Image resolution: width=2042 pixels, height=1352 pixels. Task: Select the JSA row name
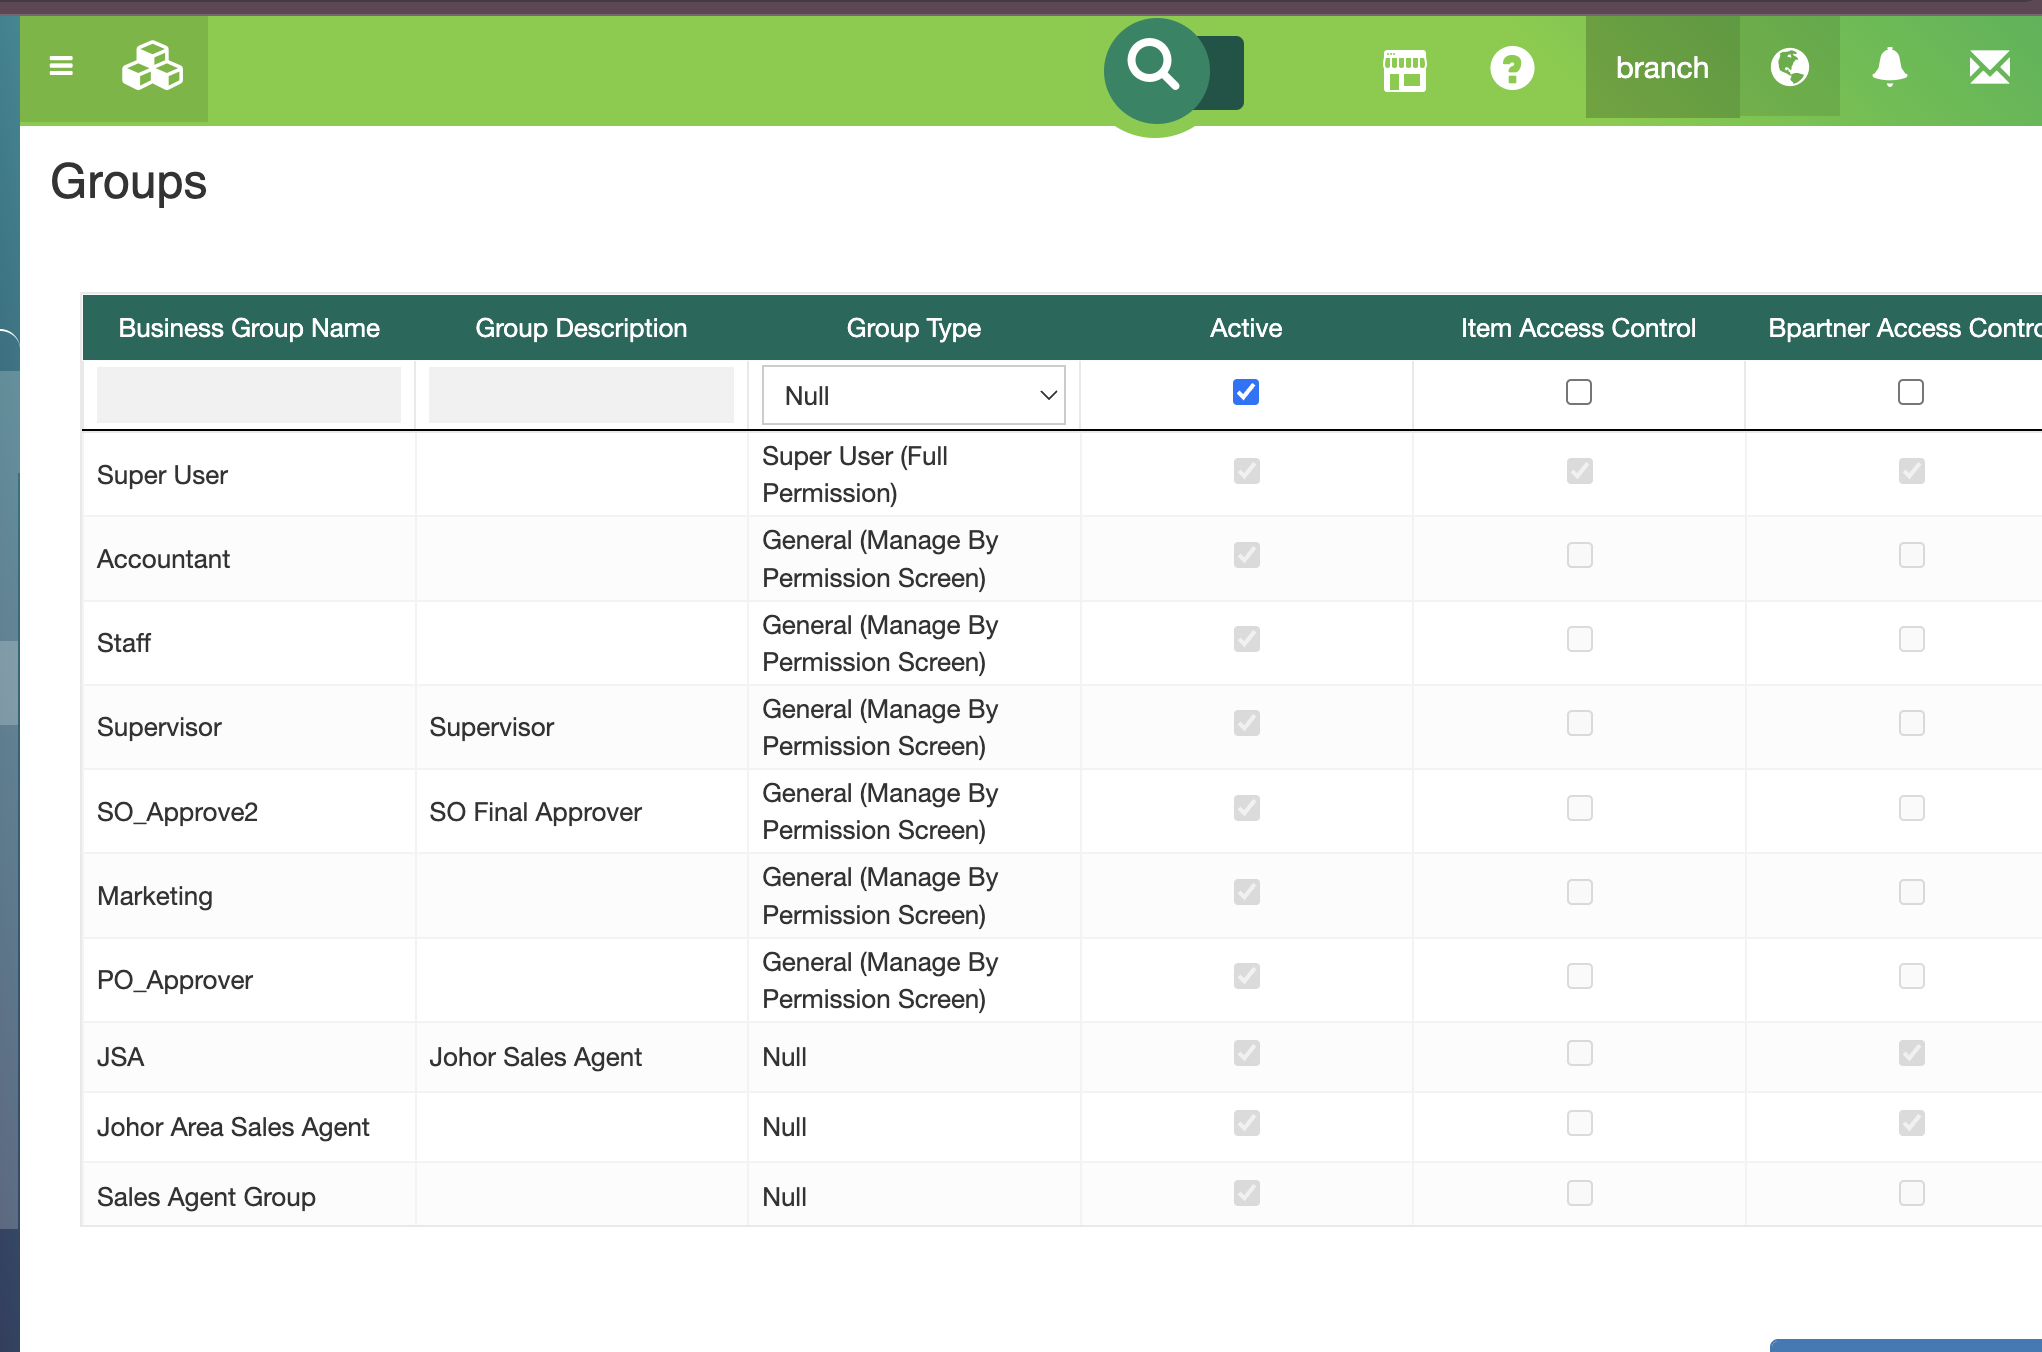121,1057
